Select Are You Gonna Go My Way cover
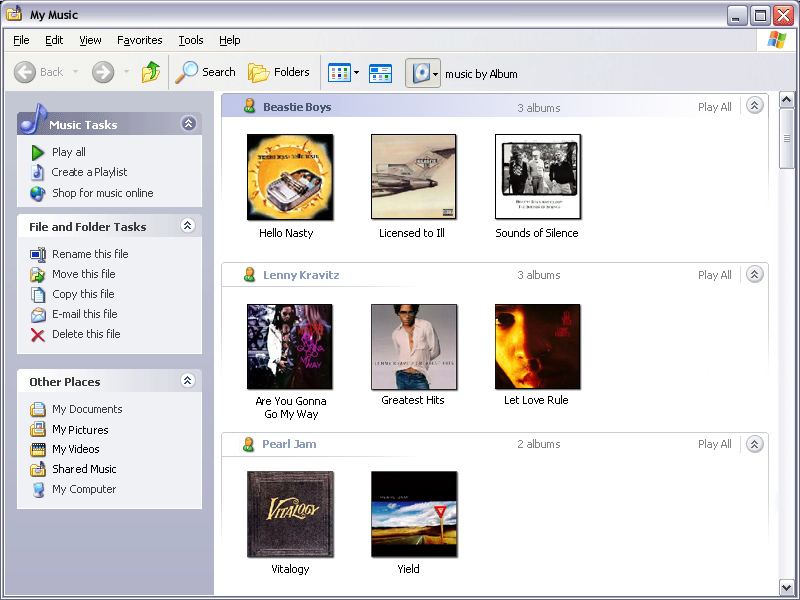The image size is (800, 600). tap(289, 346)
